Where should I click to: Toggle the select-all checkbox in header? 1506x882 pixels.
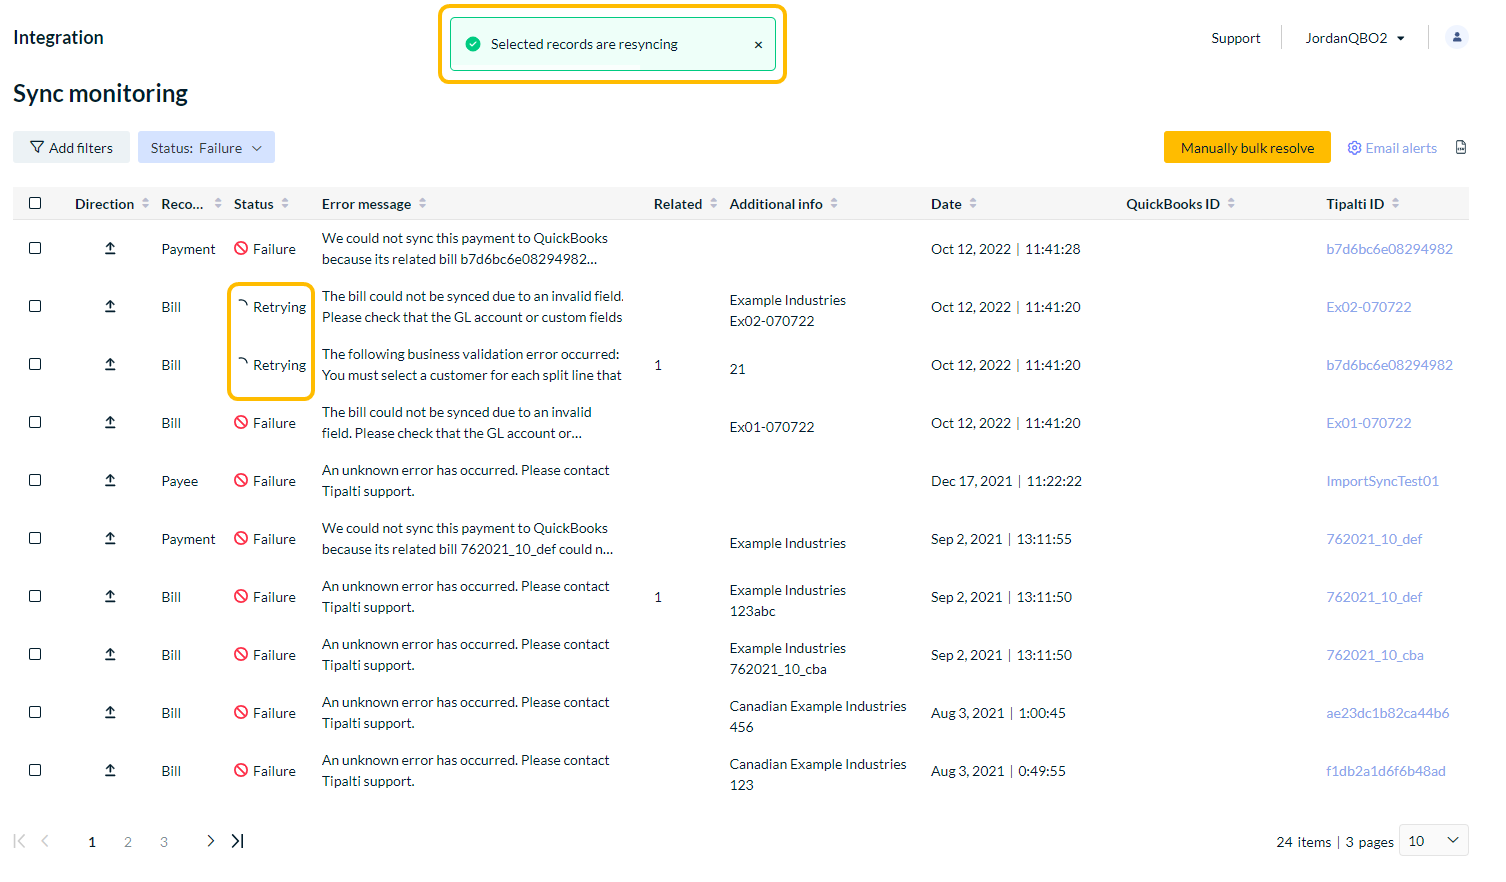pyautogui.click(x=35, y=204)
